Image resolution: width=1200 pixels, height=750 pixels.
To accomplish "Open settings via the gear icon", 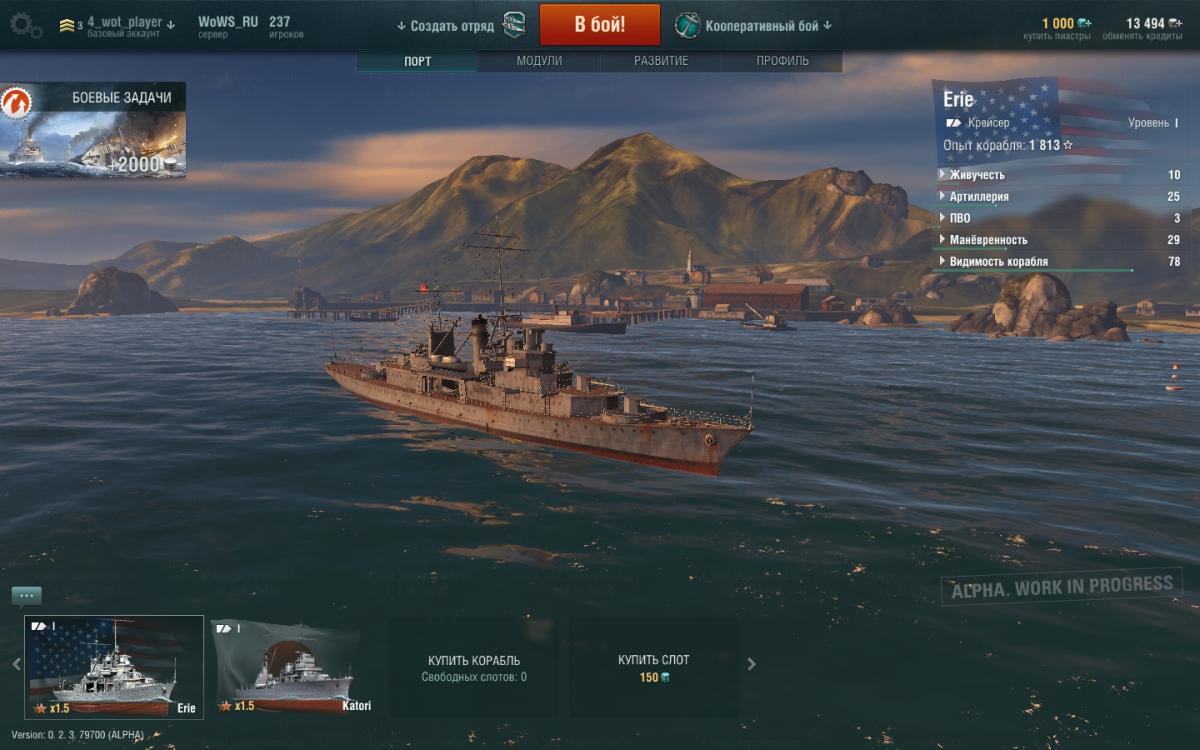I will (25, 25).
